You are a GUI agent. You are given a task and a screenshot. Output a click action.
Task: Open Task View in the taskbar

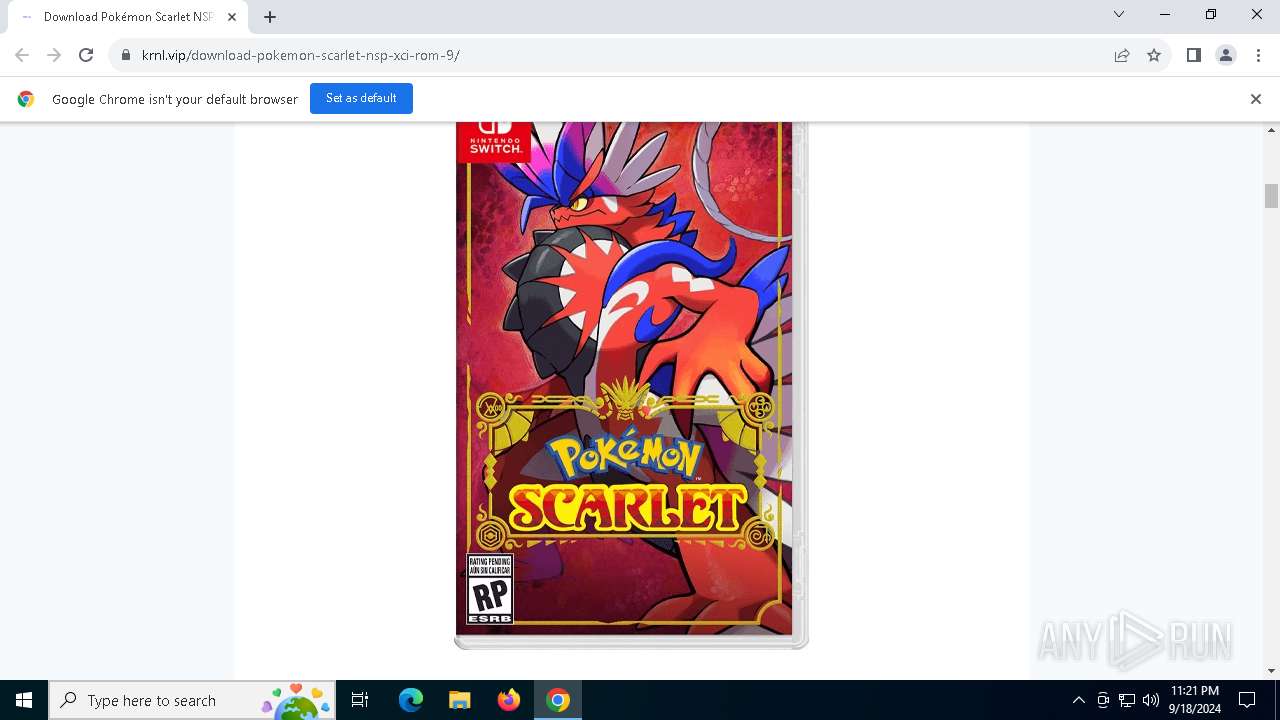click(360, 700)
